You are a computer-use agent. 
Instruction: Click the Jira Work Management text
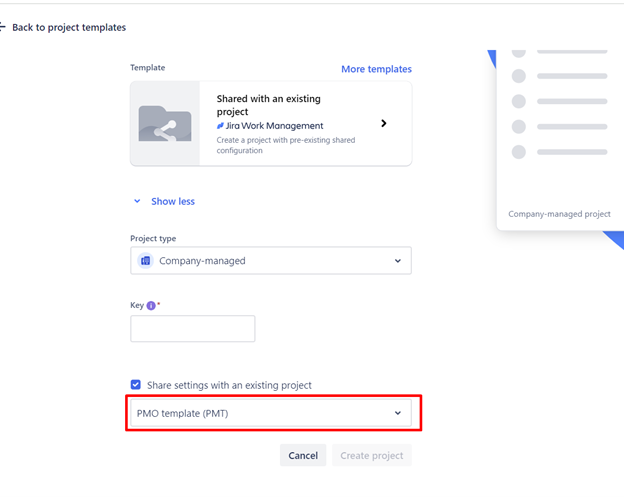click(275, 126)
